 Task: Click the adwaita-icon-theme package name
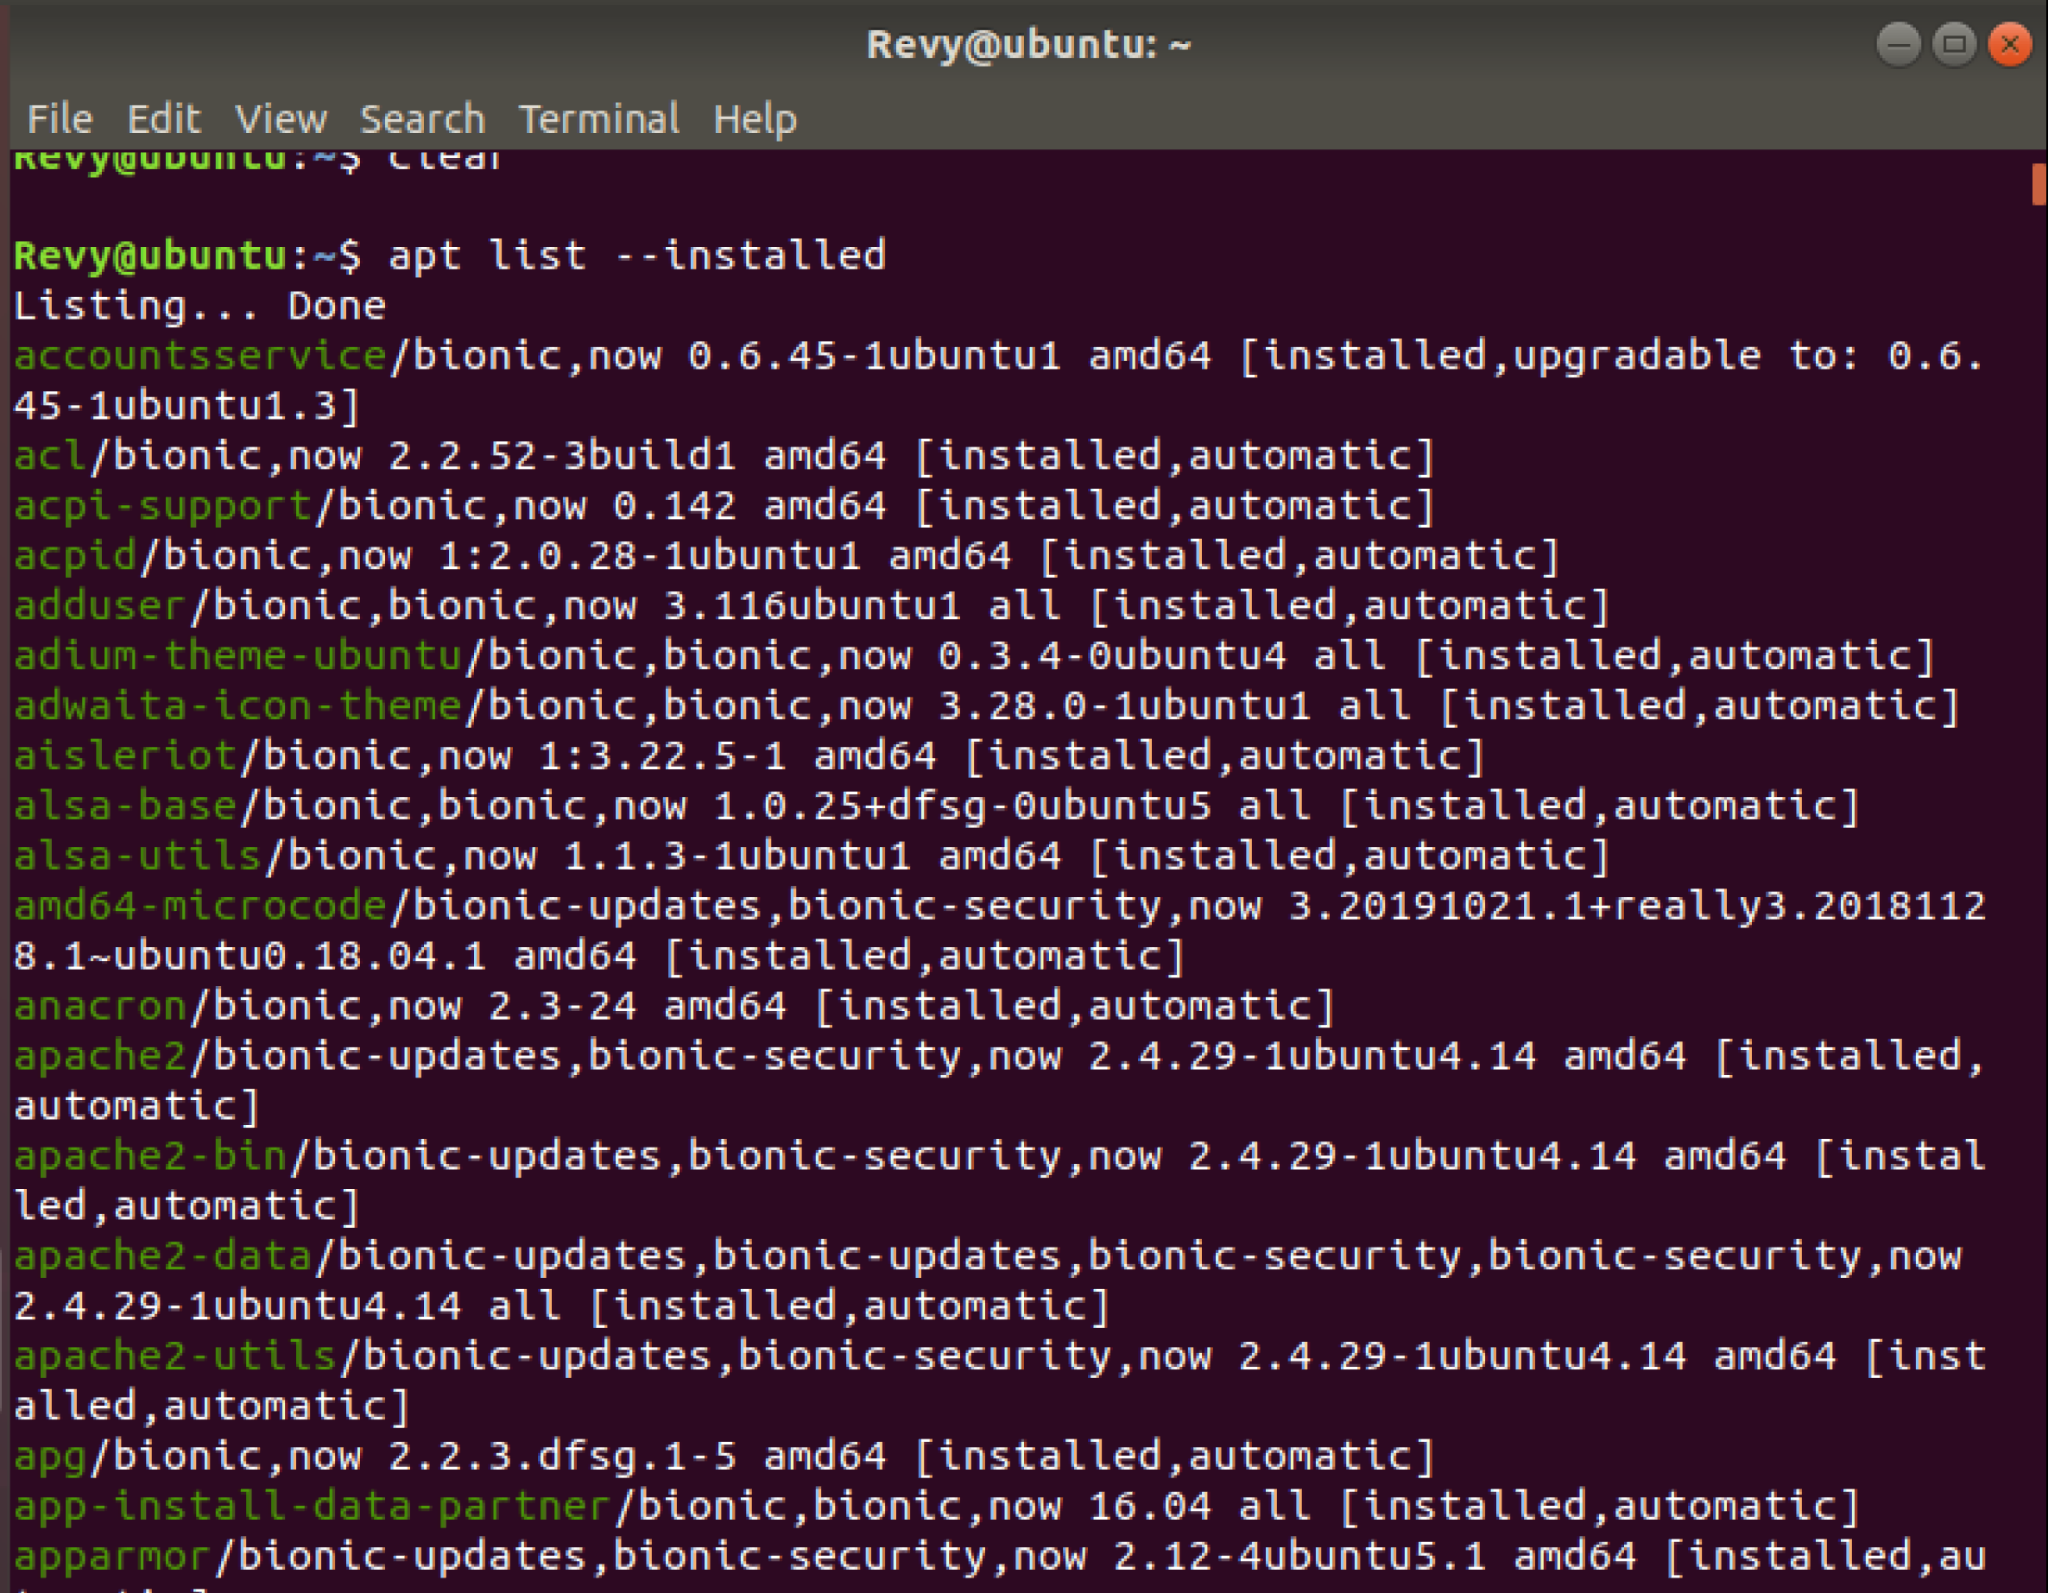238,706
